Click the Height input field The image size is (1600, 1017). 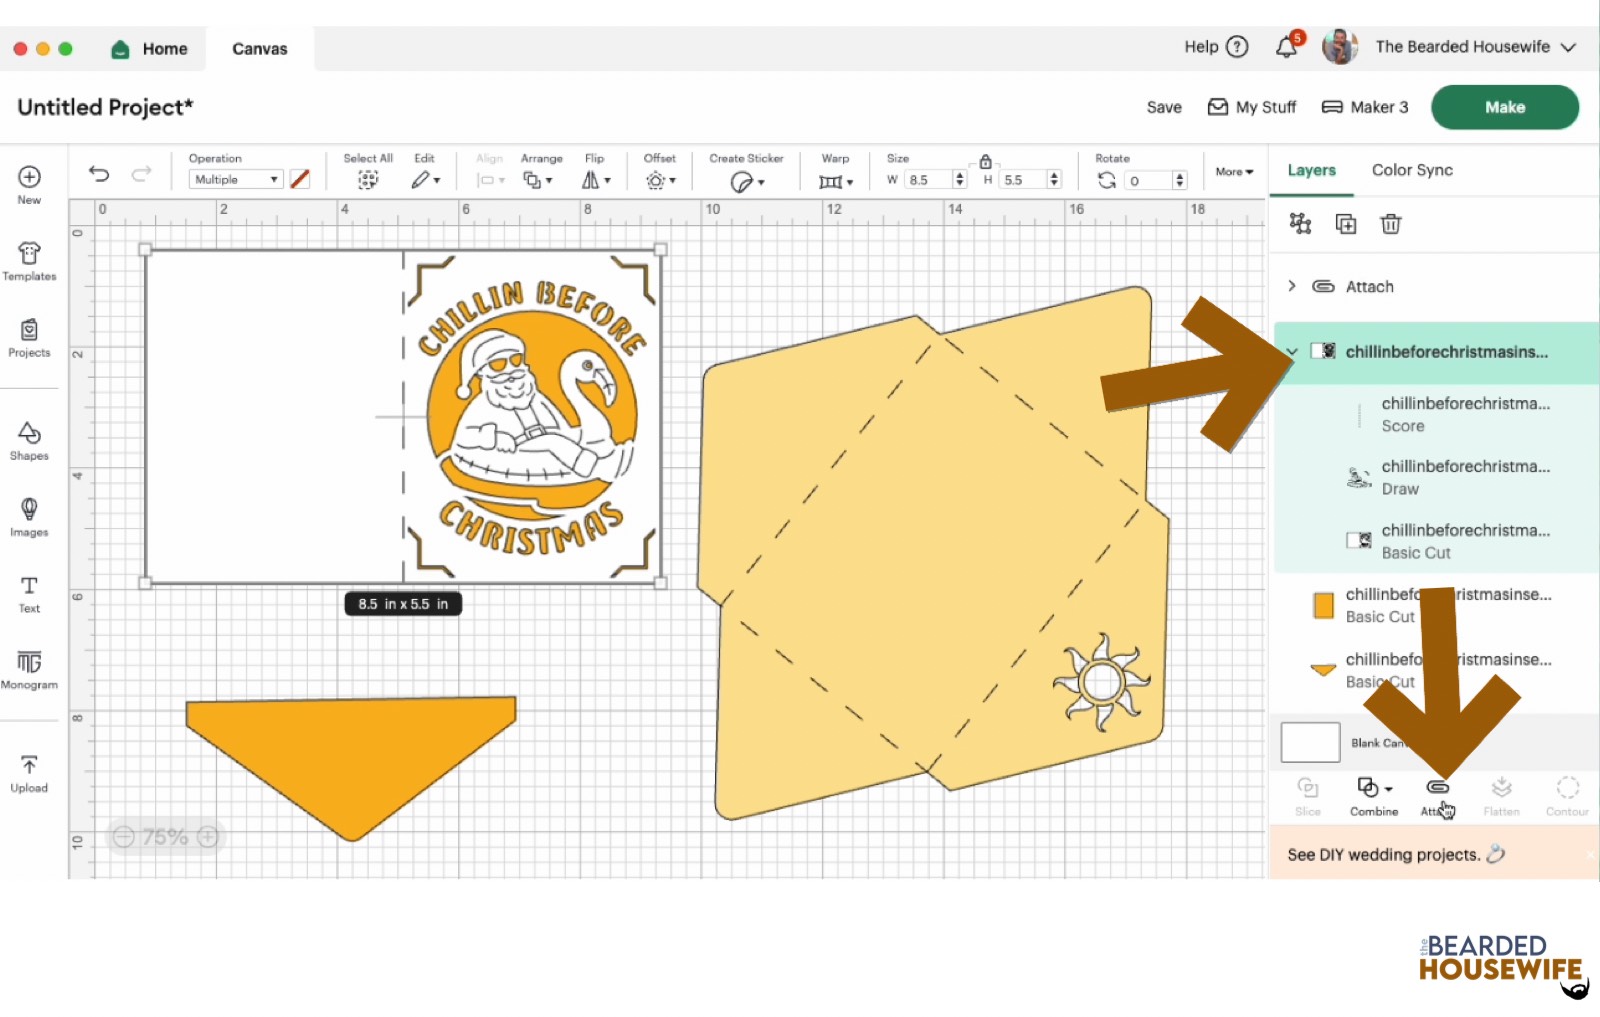[1023, 180]
